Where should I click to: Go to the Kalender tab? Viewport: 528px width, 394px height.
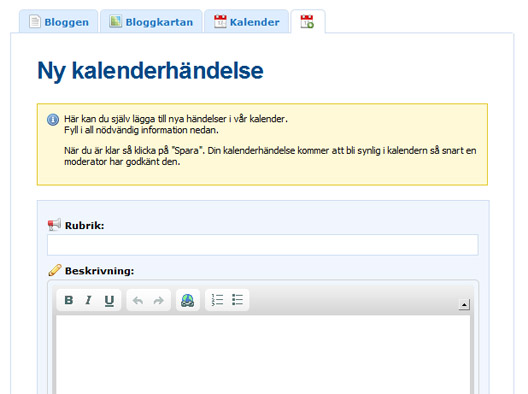click(x=246, y=22)
